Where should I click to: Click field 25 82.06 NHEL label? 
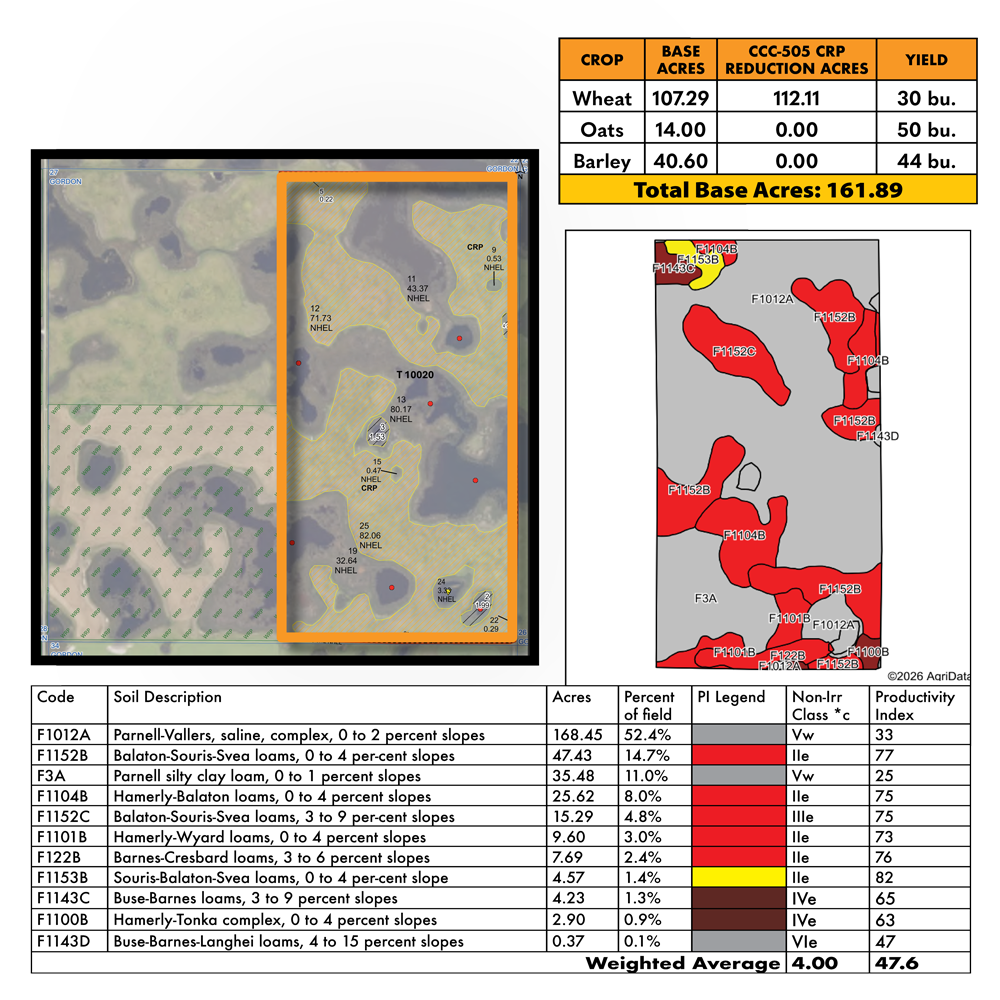(370, 536)
